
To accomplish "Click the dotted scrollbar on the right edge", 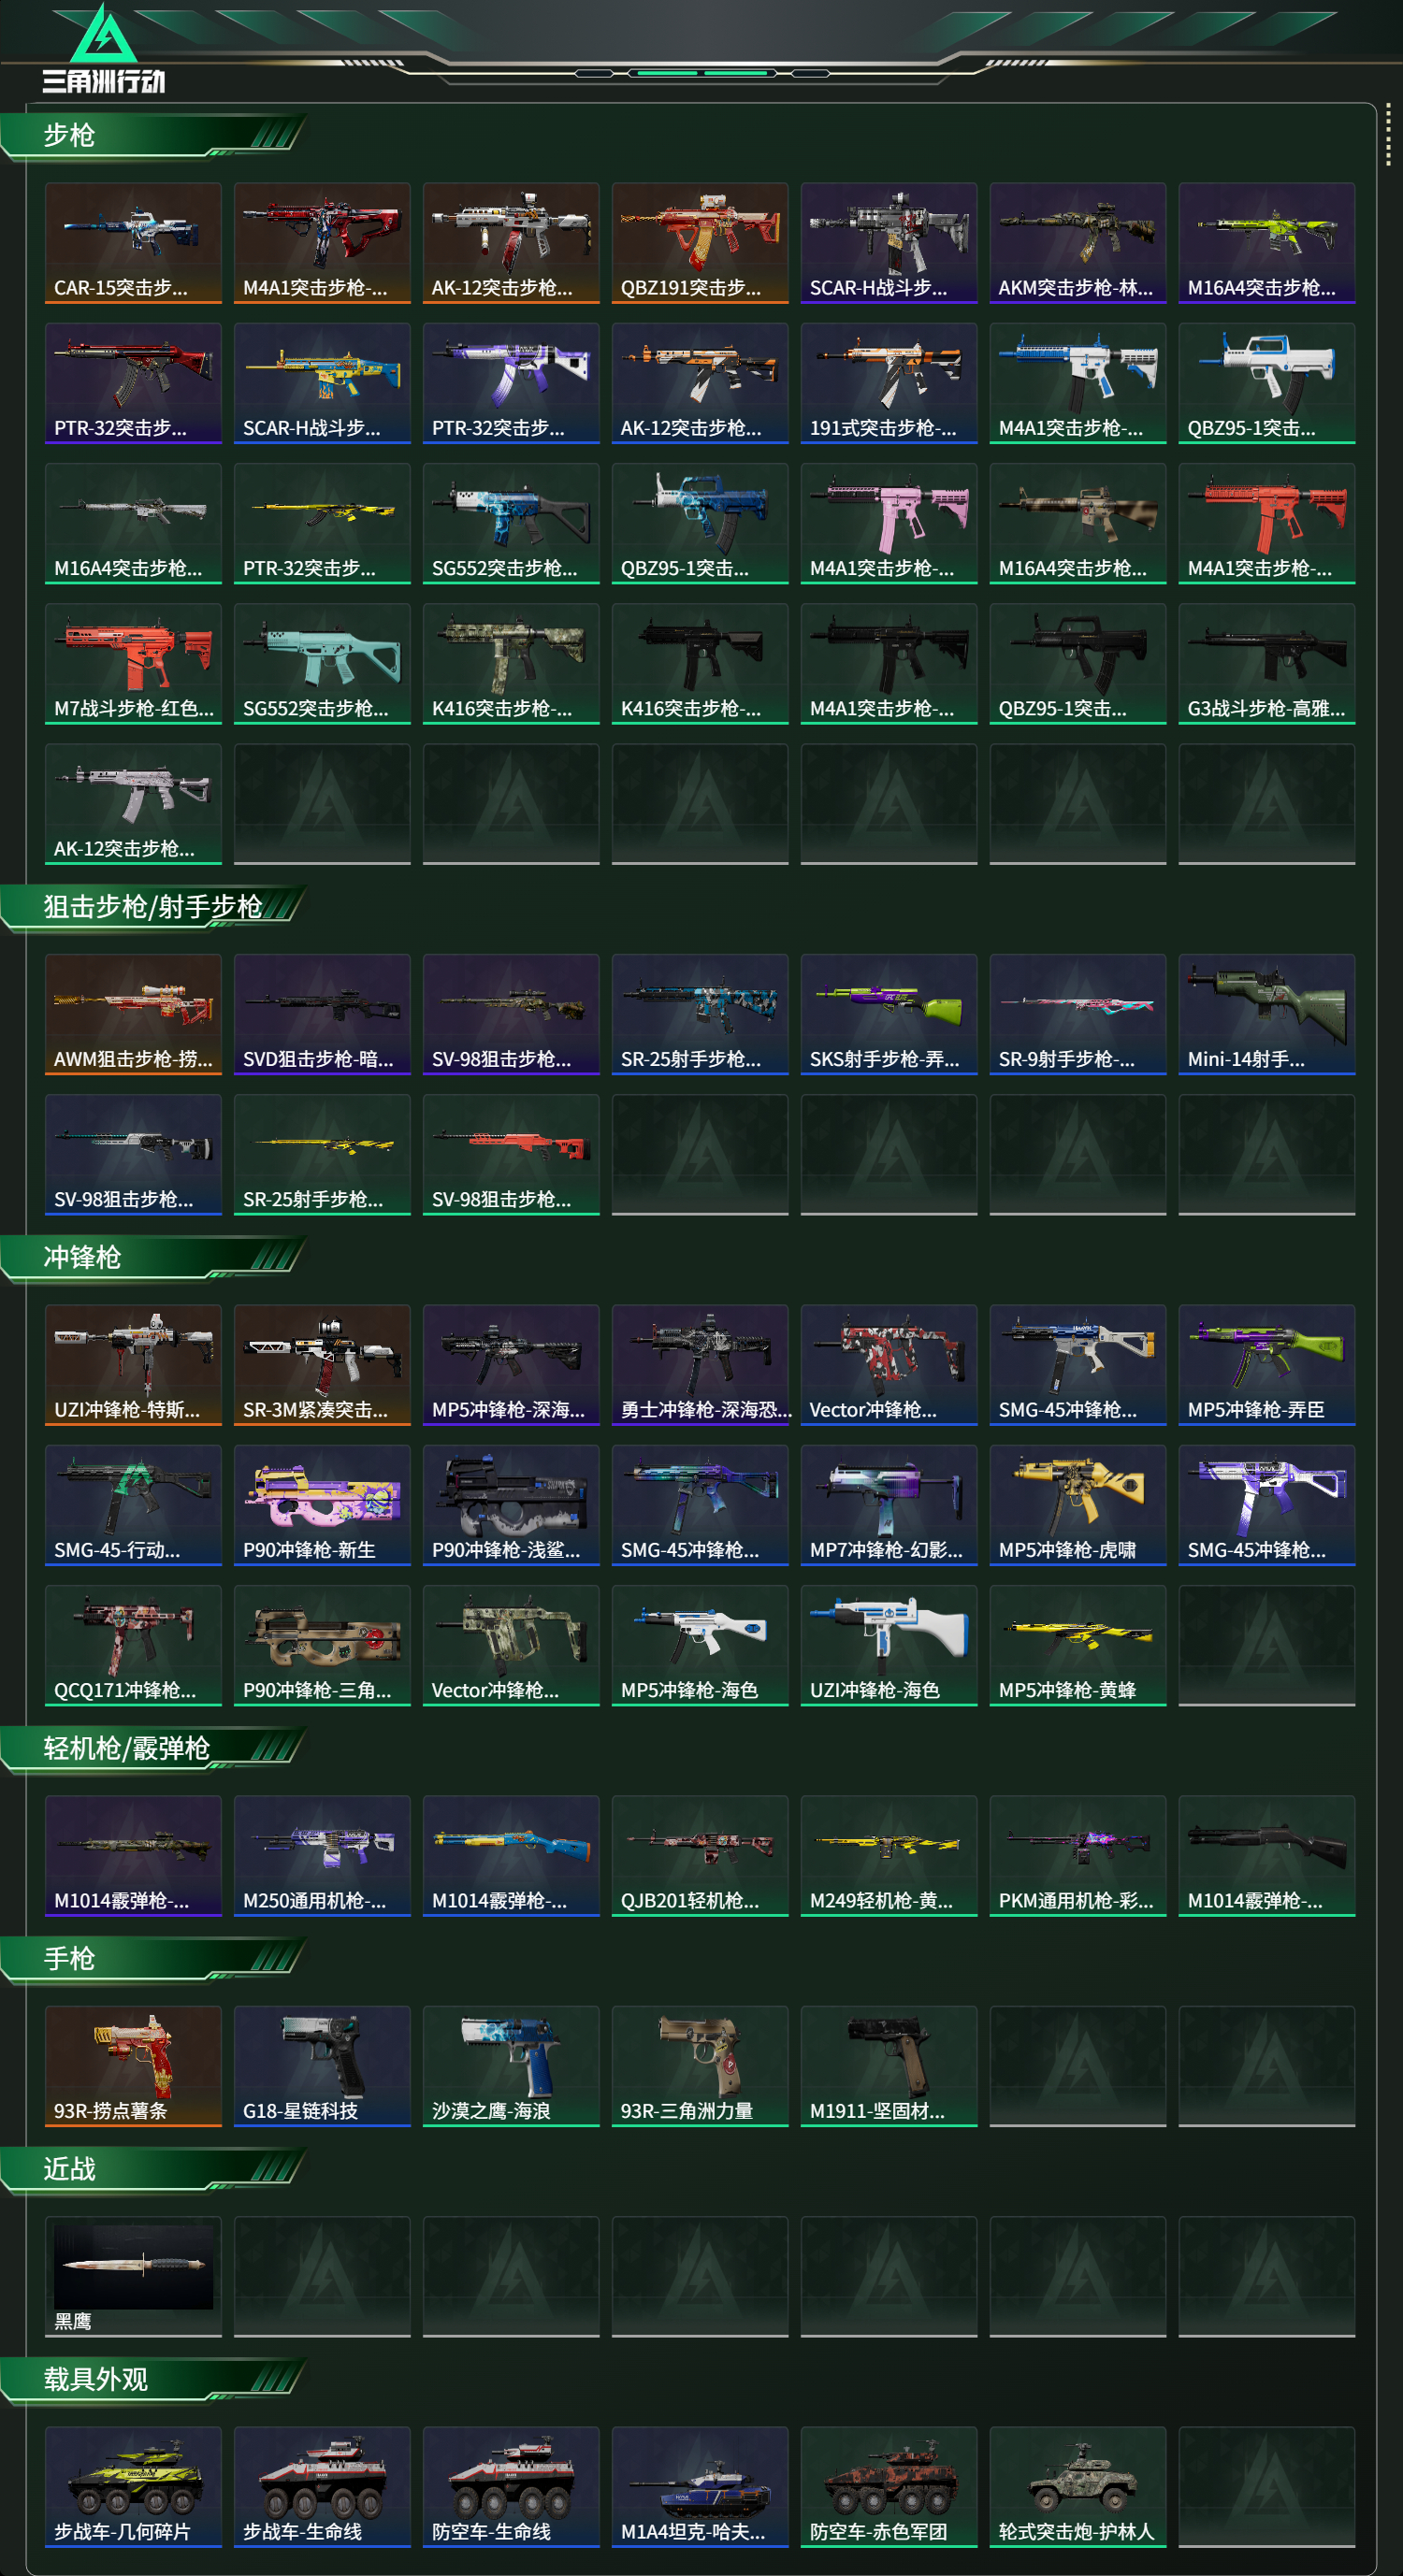I will pos(1388,134).
